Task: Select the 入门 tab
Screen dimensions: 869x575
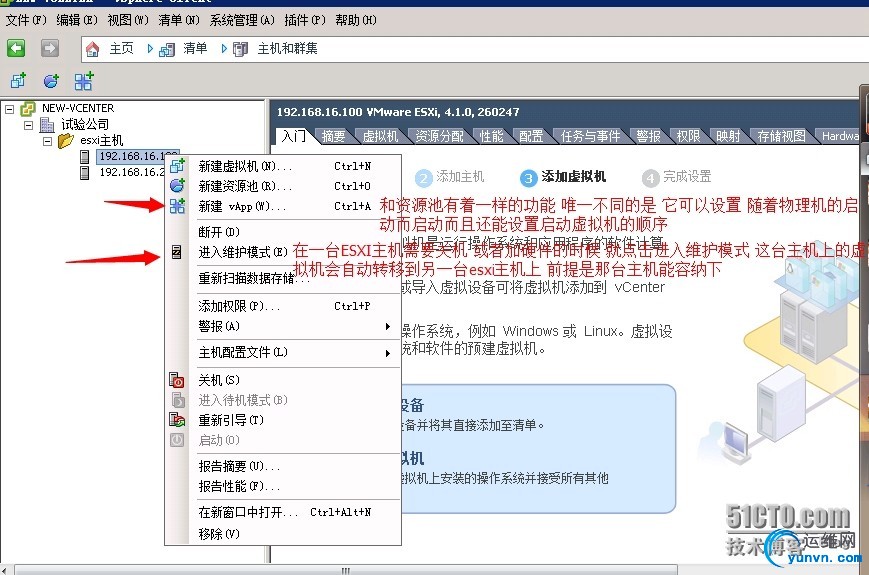Action: pyautogui.click(x=293, y=136)
